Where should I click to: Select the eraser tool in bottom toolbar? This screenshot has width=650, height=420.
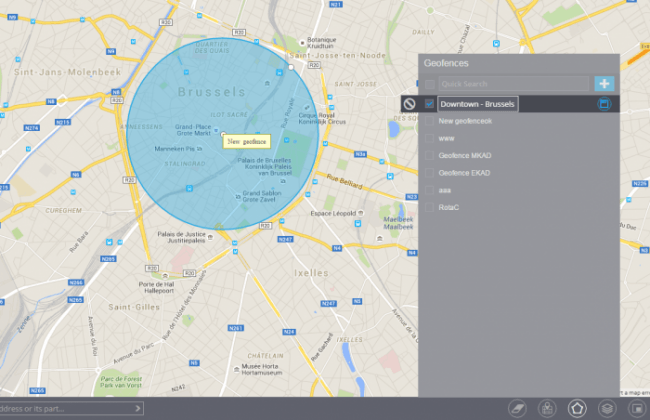coord(517,409)
